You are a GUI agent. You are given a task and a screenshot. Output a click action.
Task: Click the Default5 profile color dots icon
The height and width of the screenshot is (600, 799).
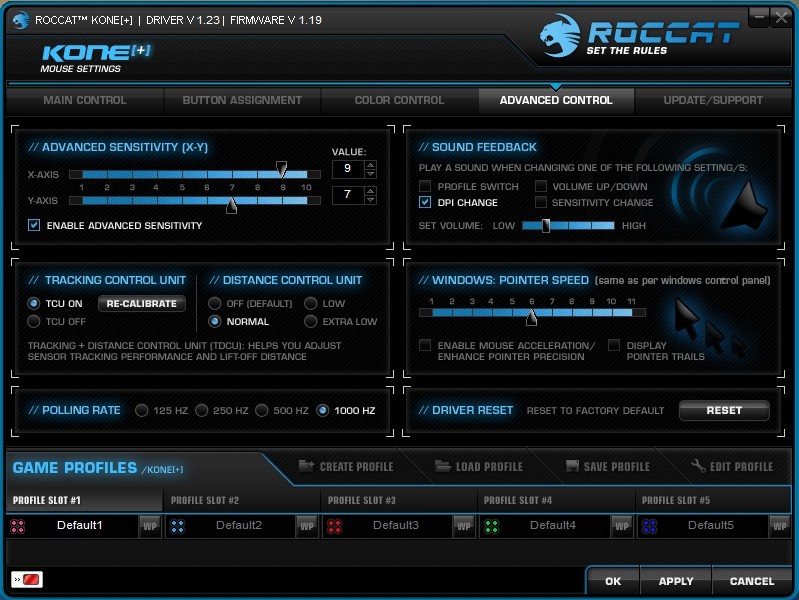650,527
